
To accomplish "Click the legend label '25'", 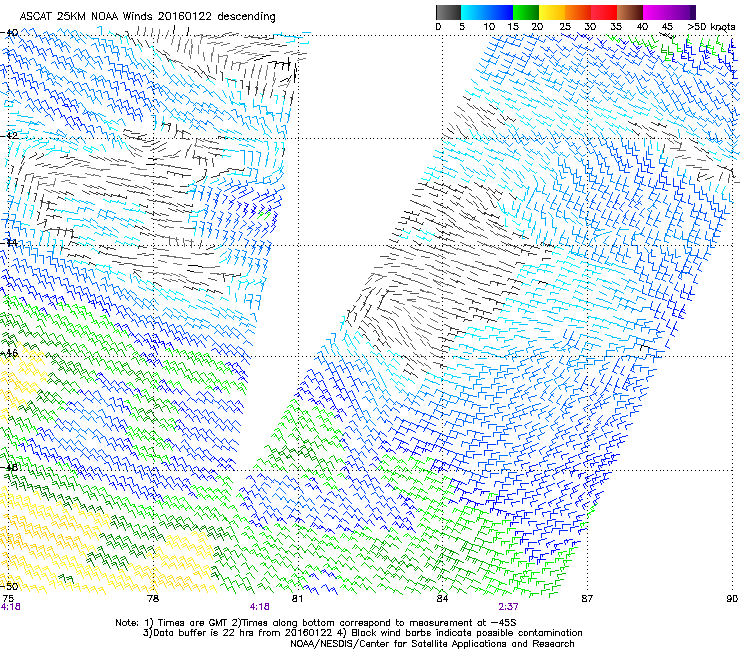I will [565, 27].
